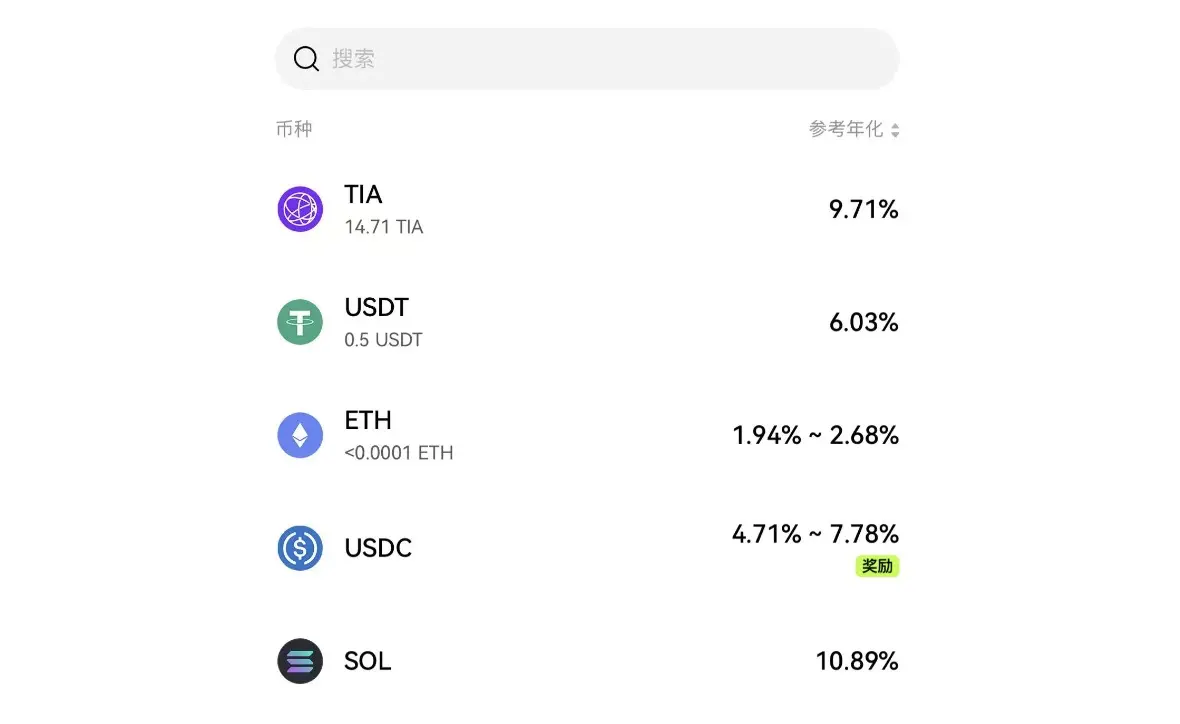Image resolution: width=1180 pixels, height=724 pixels.
Task: Click the ETH Ethereum diamond icon
Action: tap(300, 435)
